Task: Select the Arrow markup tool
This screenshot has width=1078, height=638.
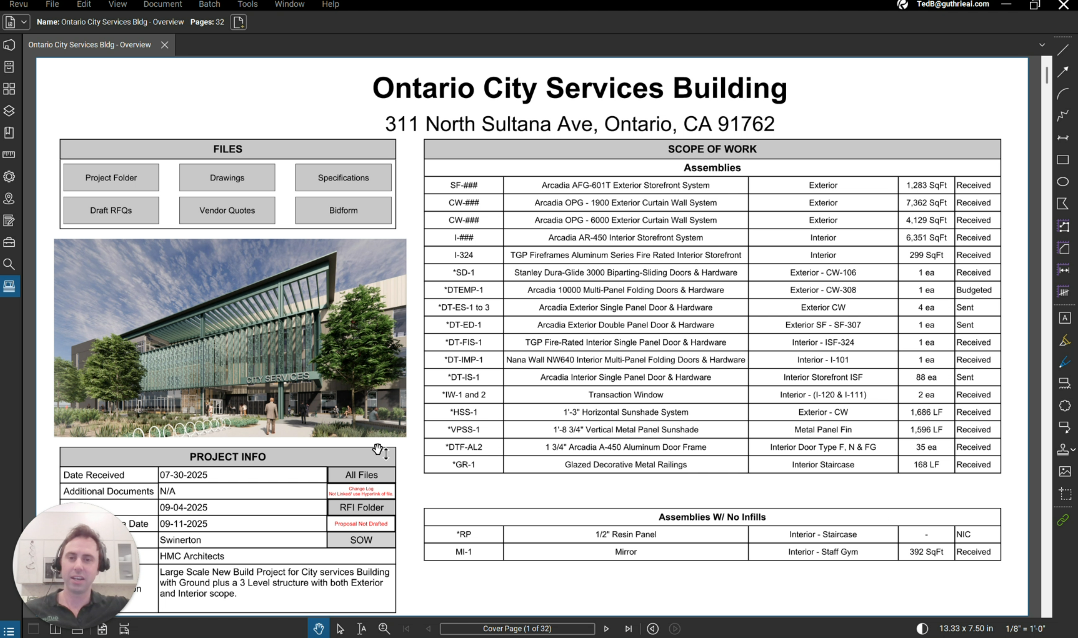Action: point(1063,72)
